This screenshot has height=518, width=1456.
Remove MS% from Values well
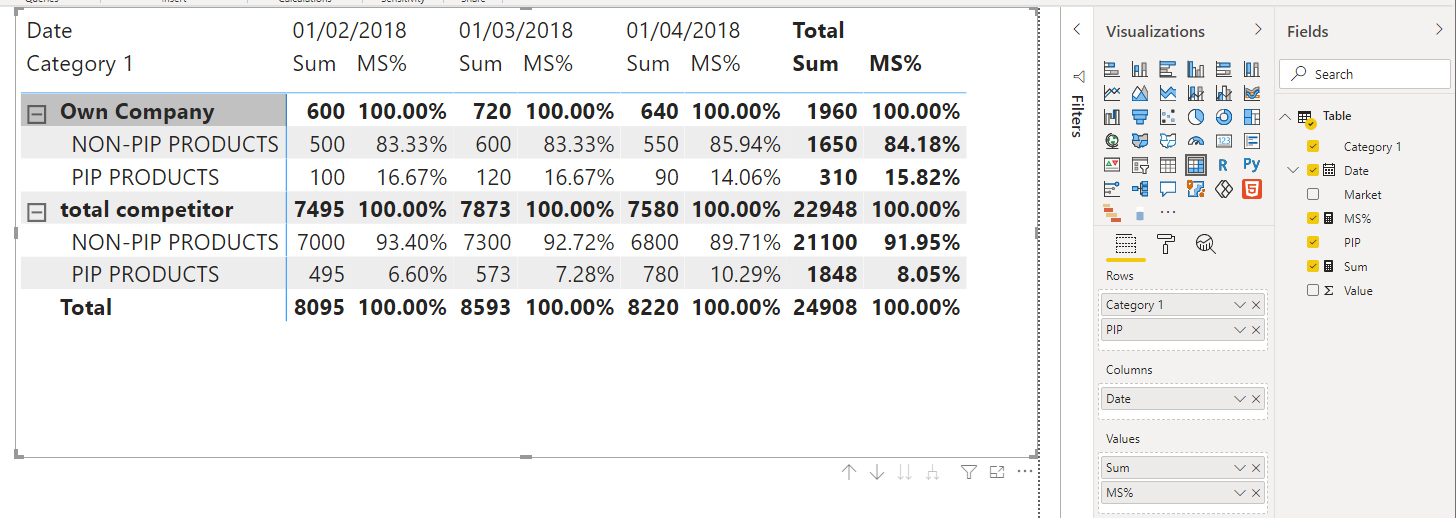(1256, 493)
